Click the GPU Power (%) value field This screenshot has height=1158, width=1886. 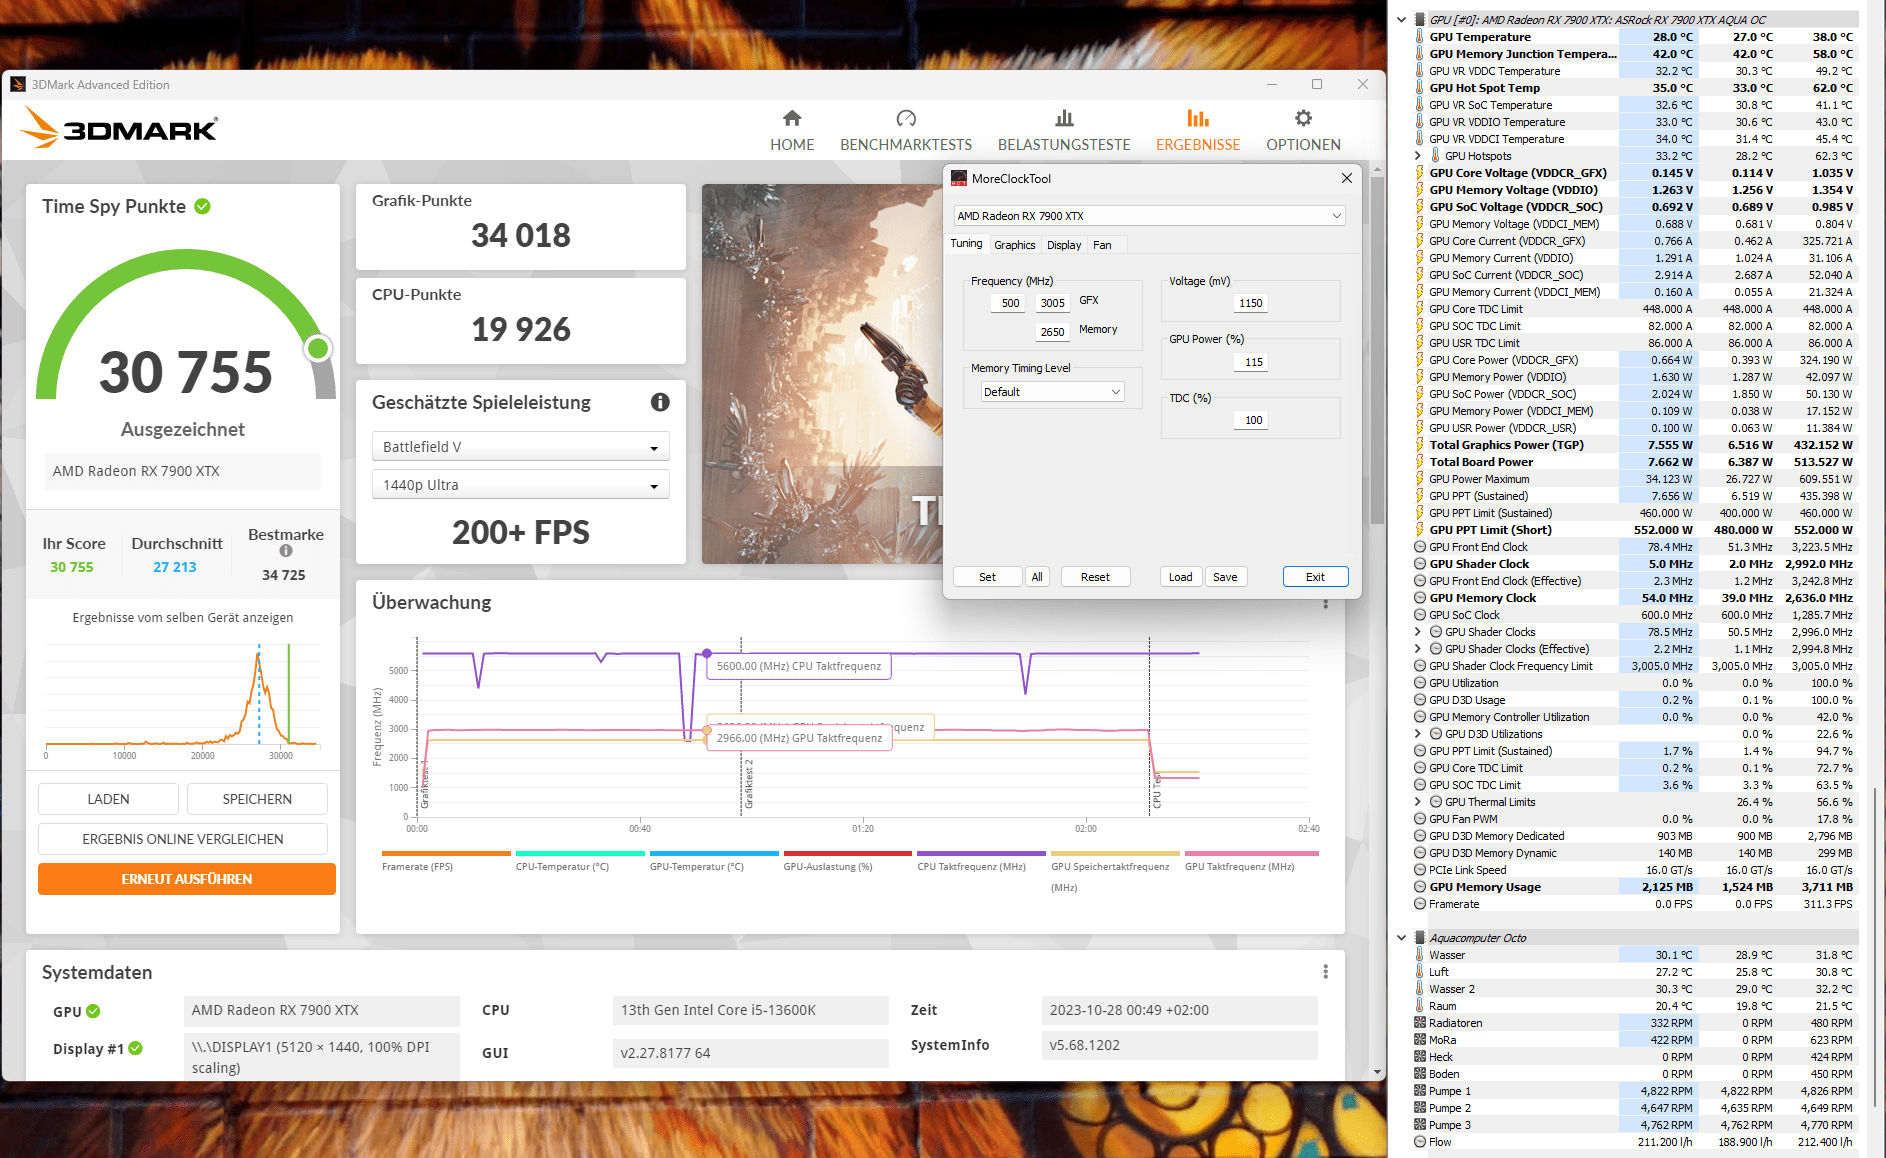[1254, 362]
